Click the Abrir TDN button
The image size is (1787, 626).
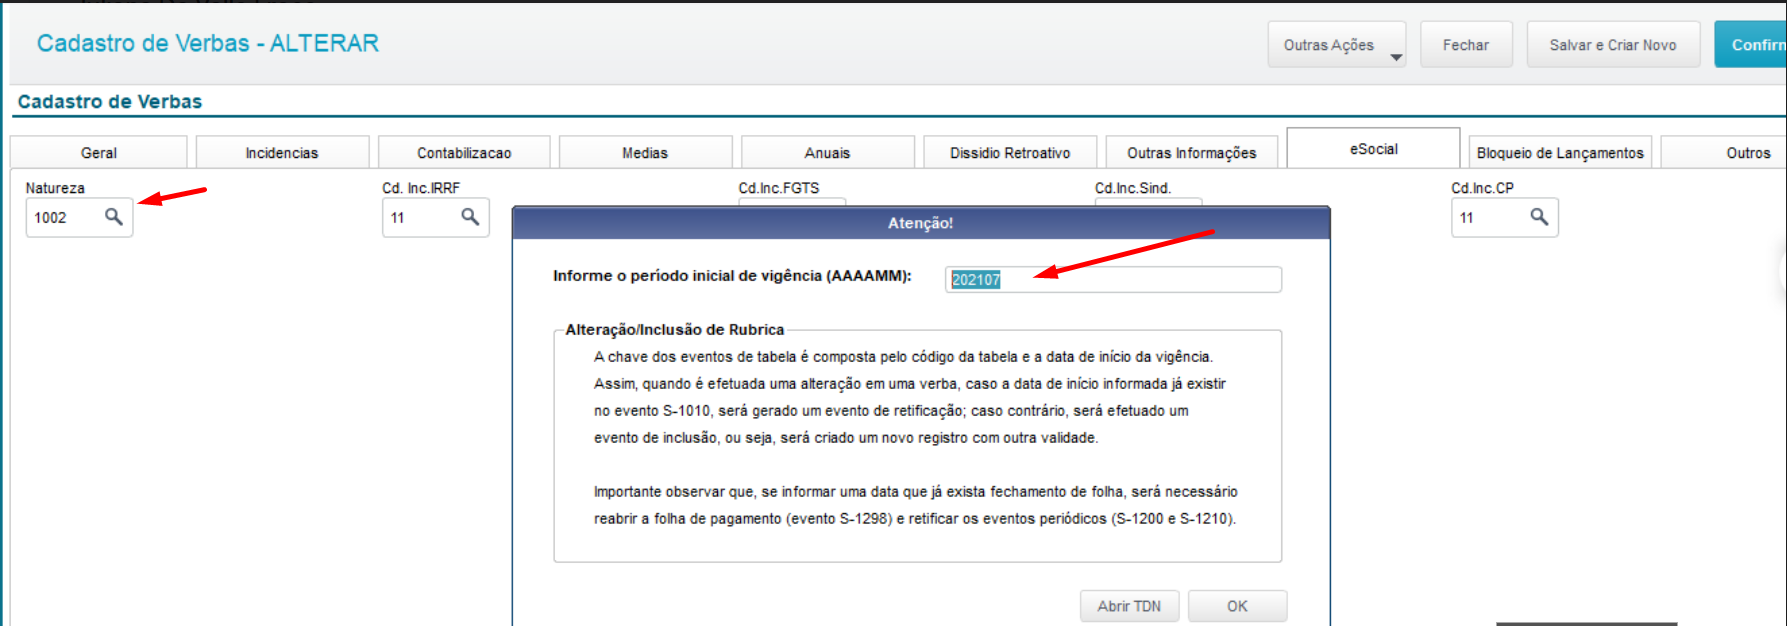coord(1129,606)
